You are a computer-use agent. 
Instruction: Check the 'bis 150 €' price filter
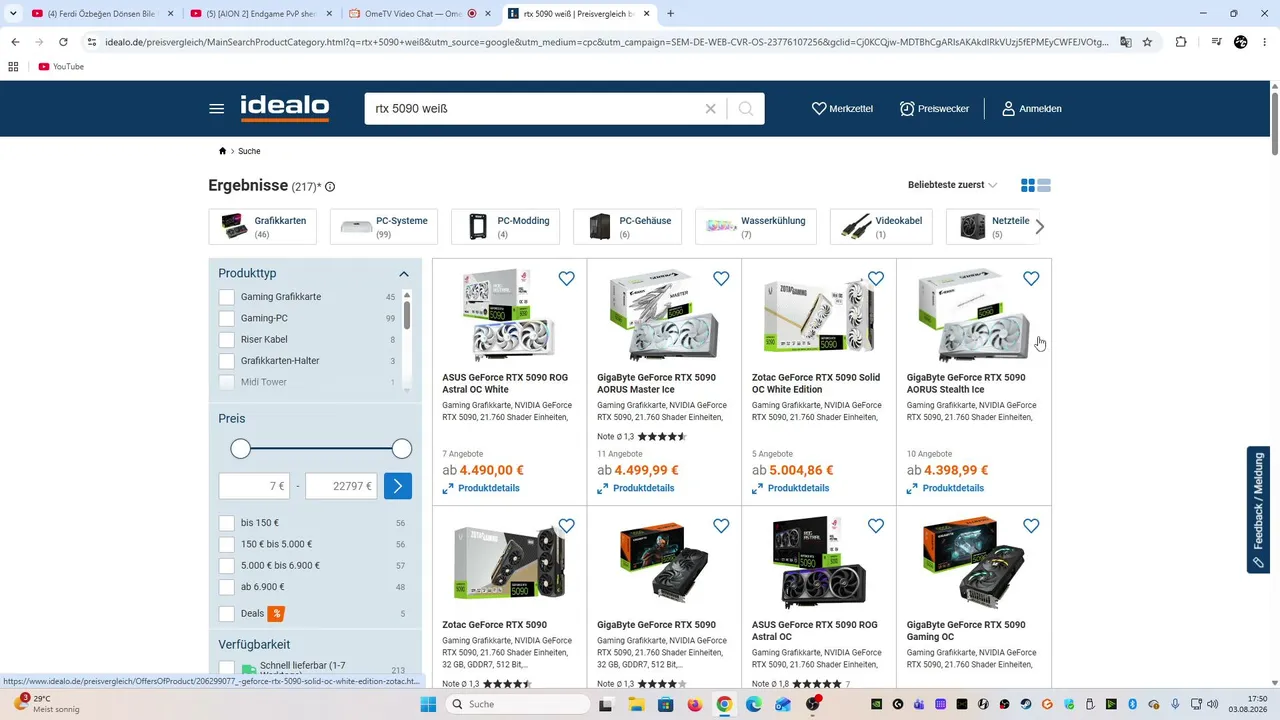pos(227,523)
